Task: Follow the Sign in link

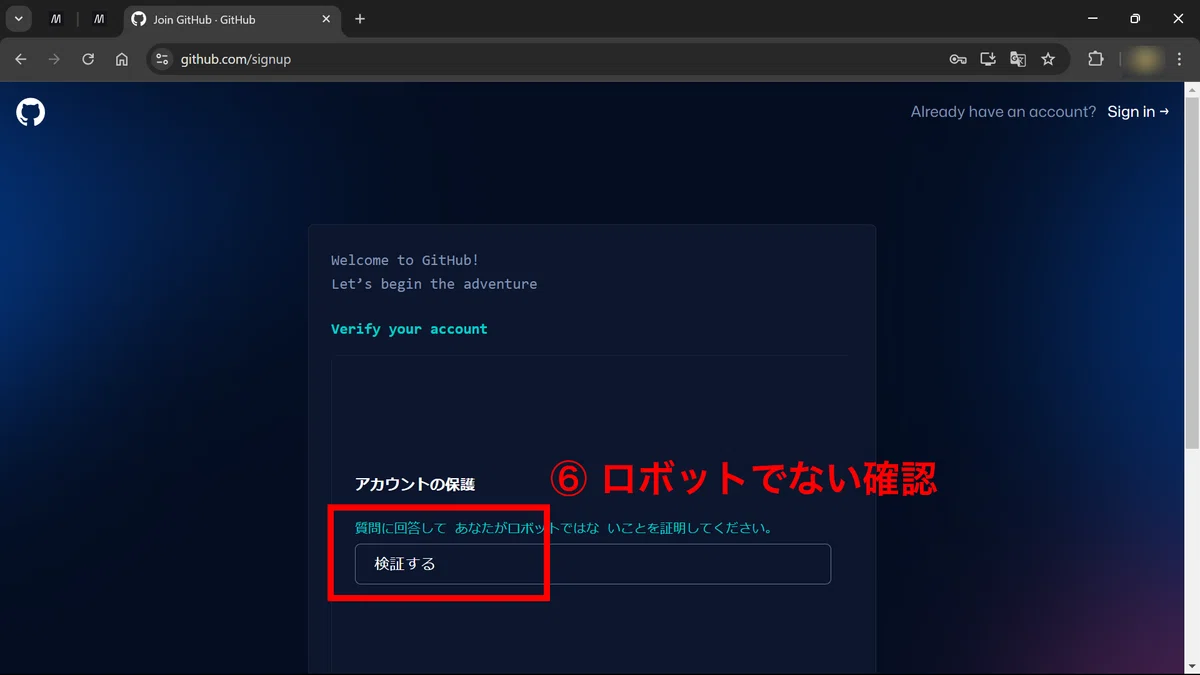Action: click(1138, 112)
